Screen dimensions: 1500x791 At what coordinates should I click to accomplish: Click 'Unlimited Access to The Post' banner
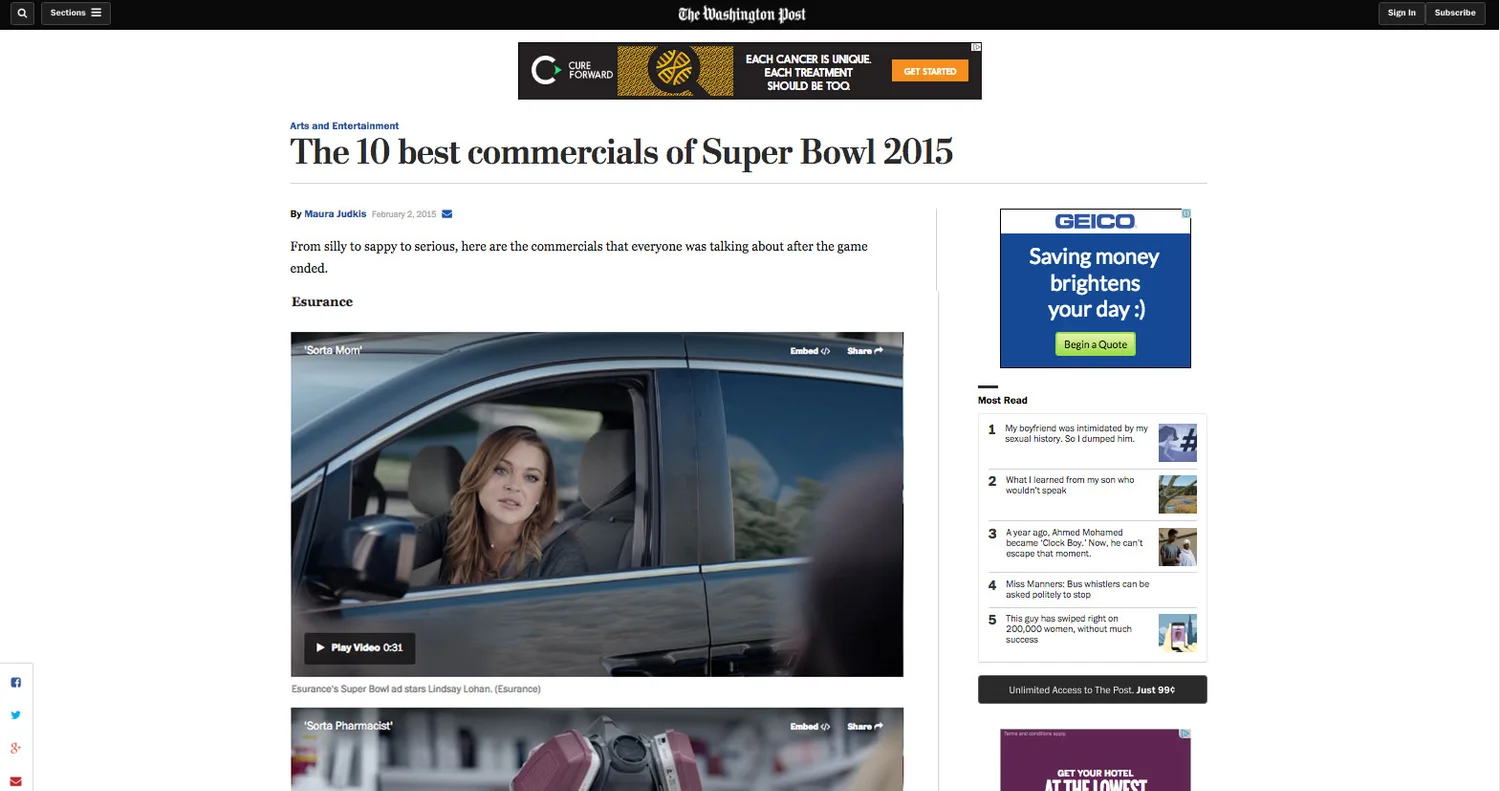1092,690
